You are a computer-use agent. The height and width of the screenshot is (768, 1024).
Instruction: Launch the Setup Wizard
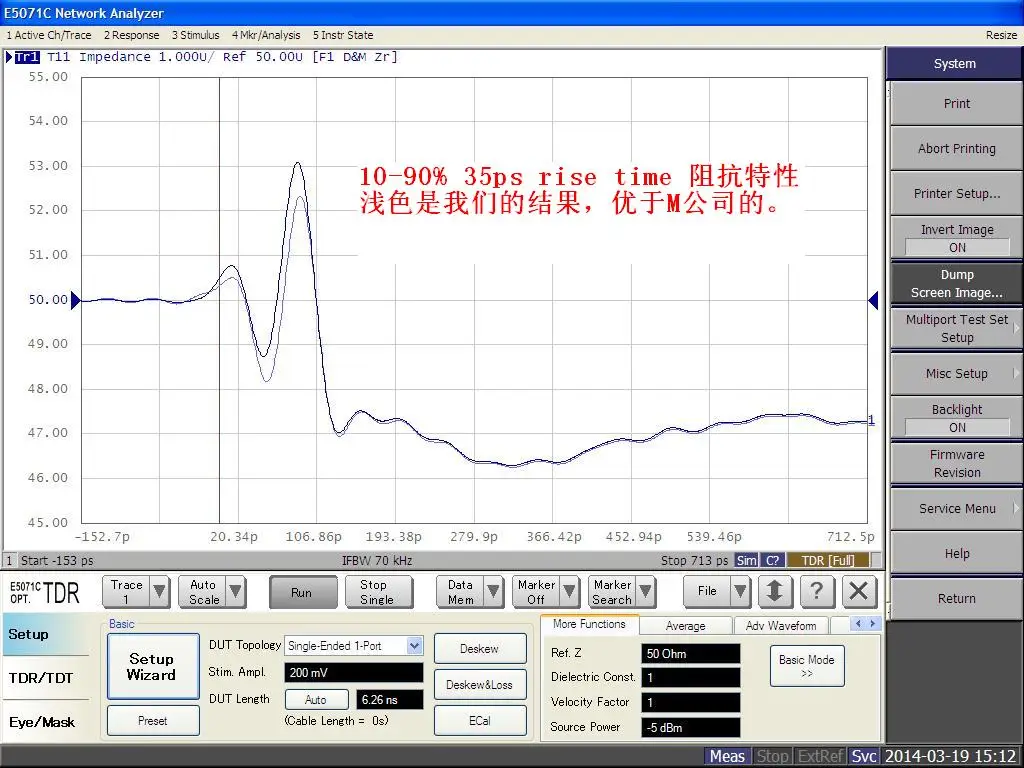[x=152, y=667]
